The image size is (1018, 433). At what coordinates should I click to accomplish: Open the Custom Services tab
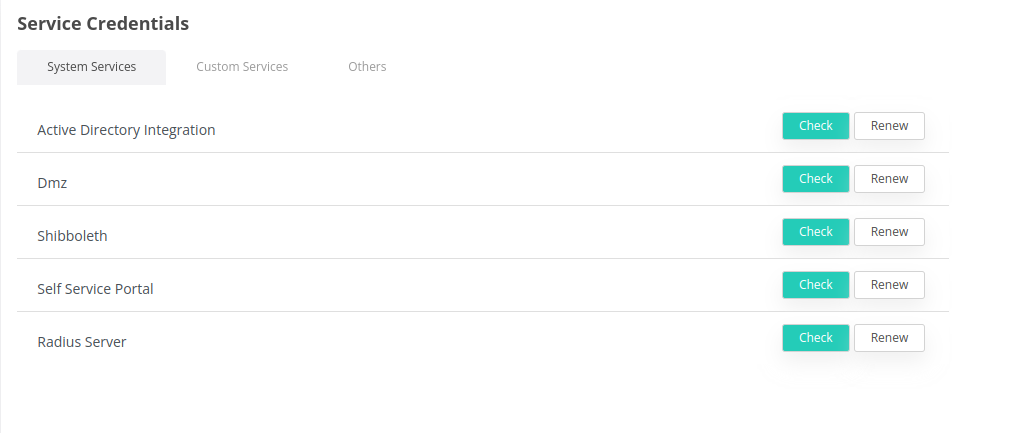coord(242,67)
